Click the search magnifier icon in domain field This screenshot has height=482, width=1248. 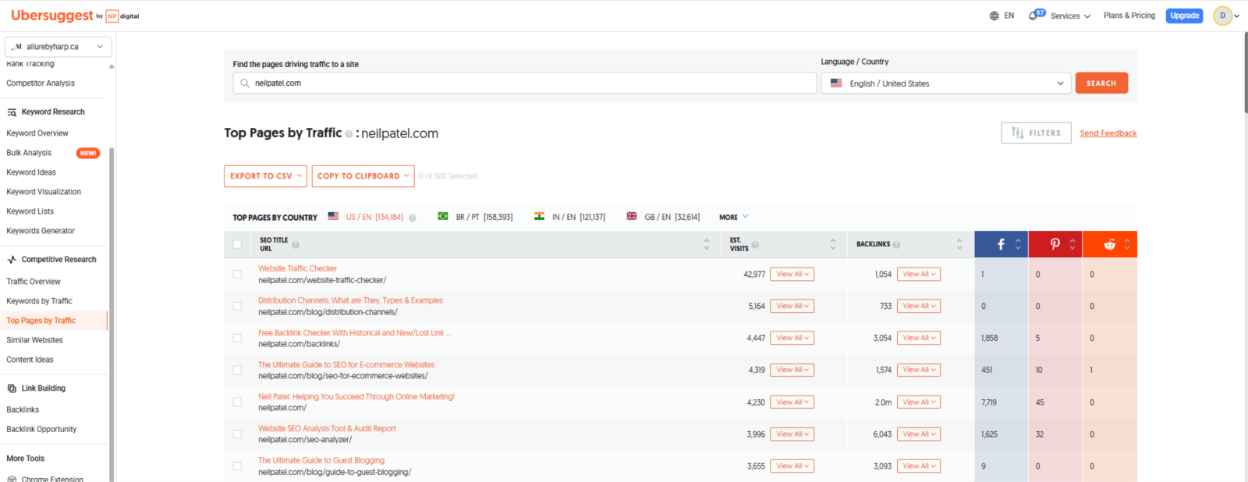(x=245, y=83)
